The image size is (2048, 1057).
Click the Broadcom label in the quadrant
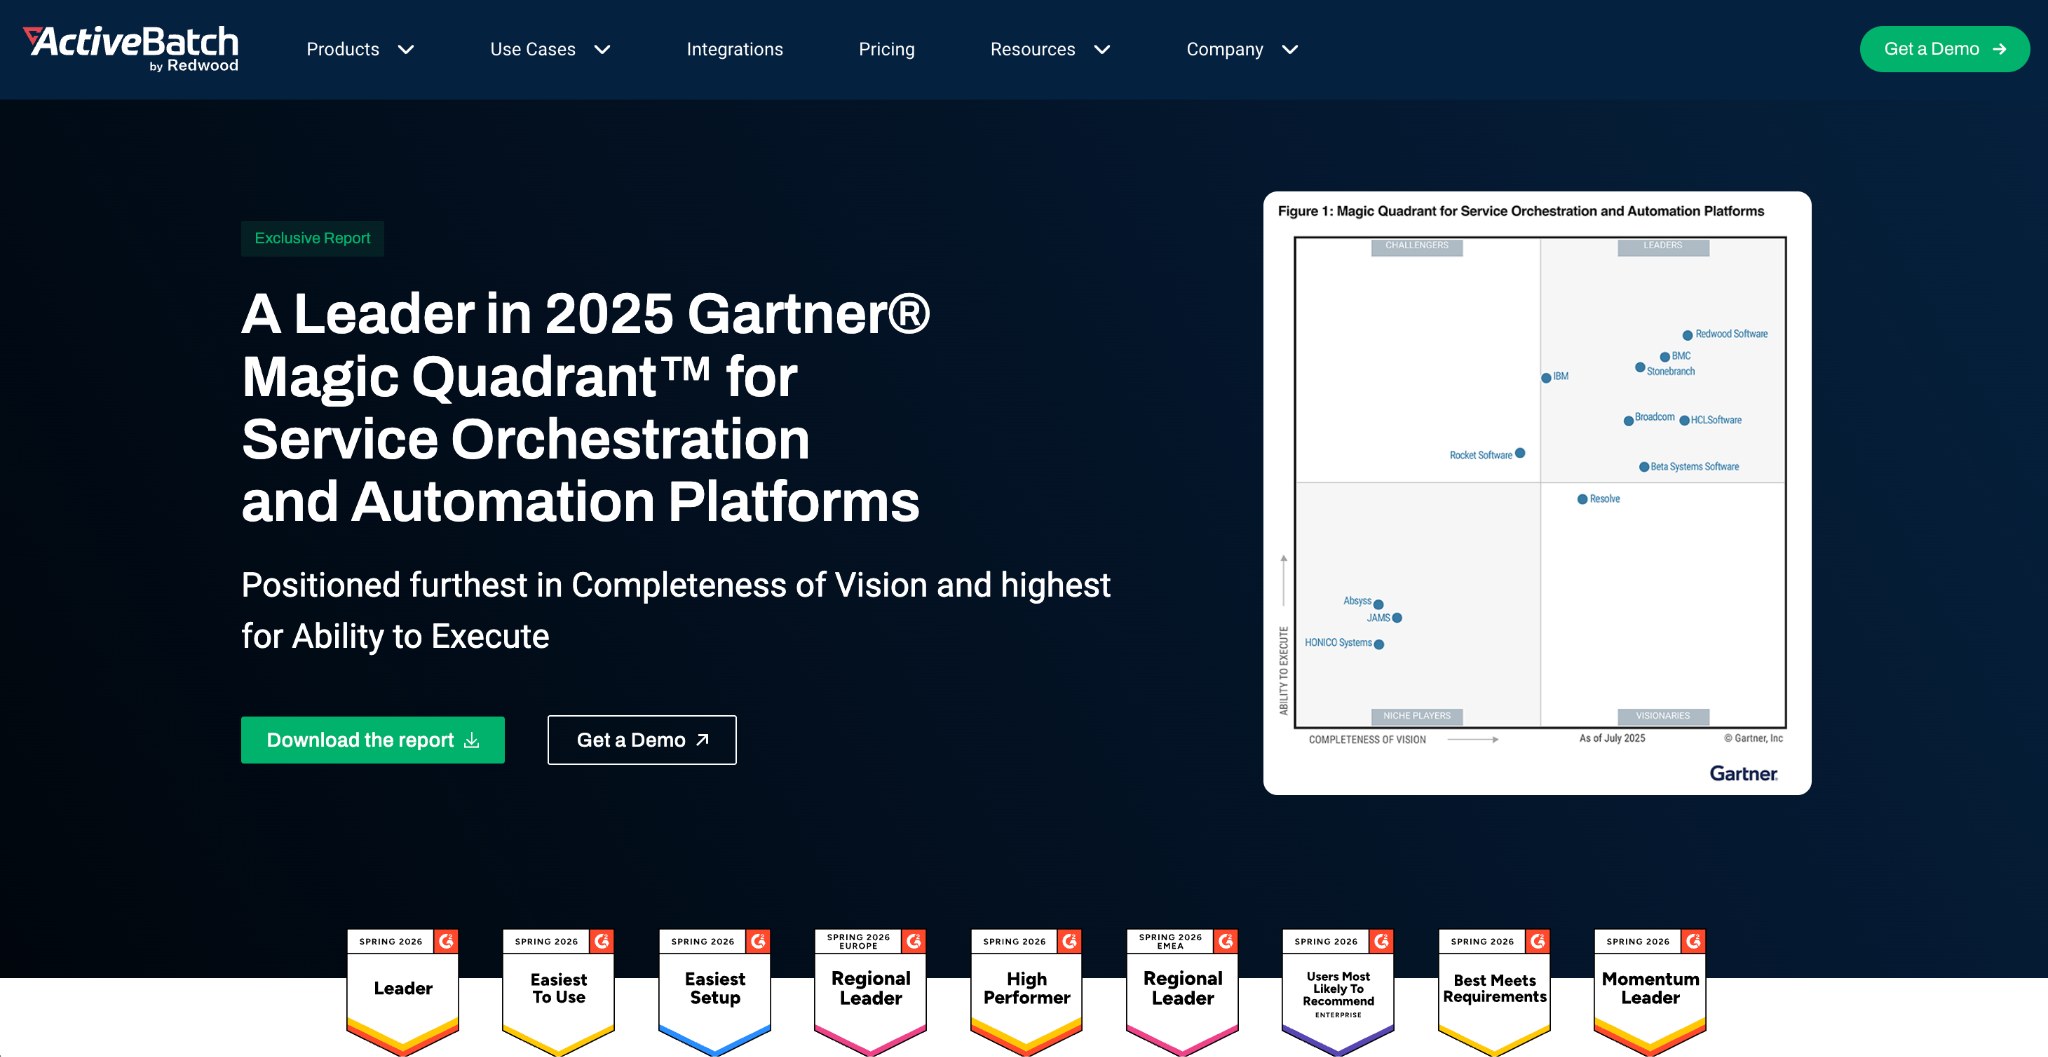[1655, 417]
